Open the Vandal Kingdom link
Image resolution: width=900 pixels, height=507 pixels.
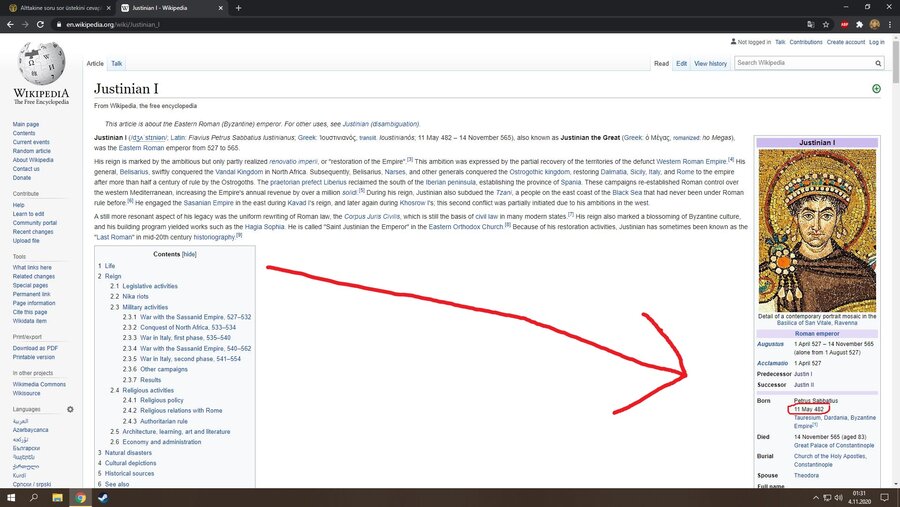pyautogui.click(x=239, y=172)
